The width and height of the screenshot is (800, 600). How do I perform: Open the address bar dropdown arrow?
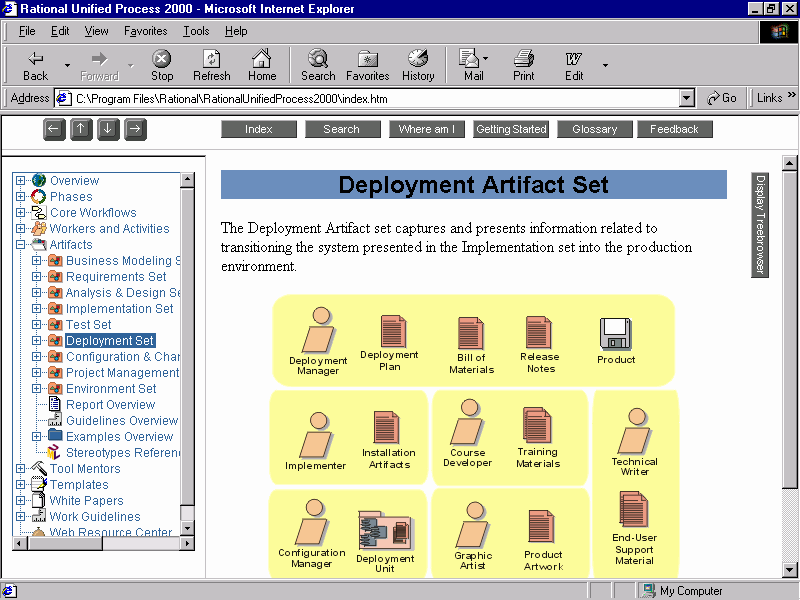click(x=687, y=98)
